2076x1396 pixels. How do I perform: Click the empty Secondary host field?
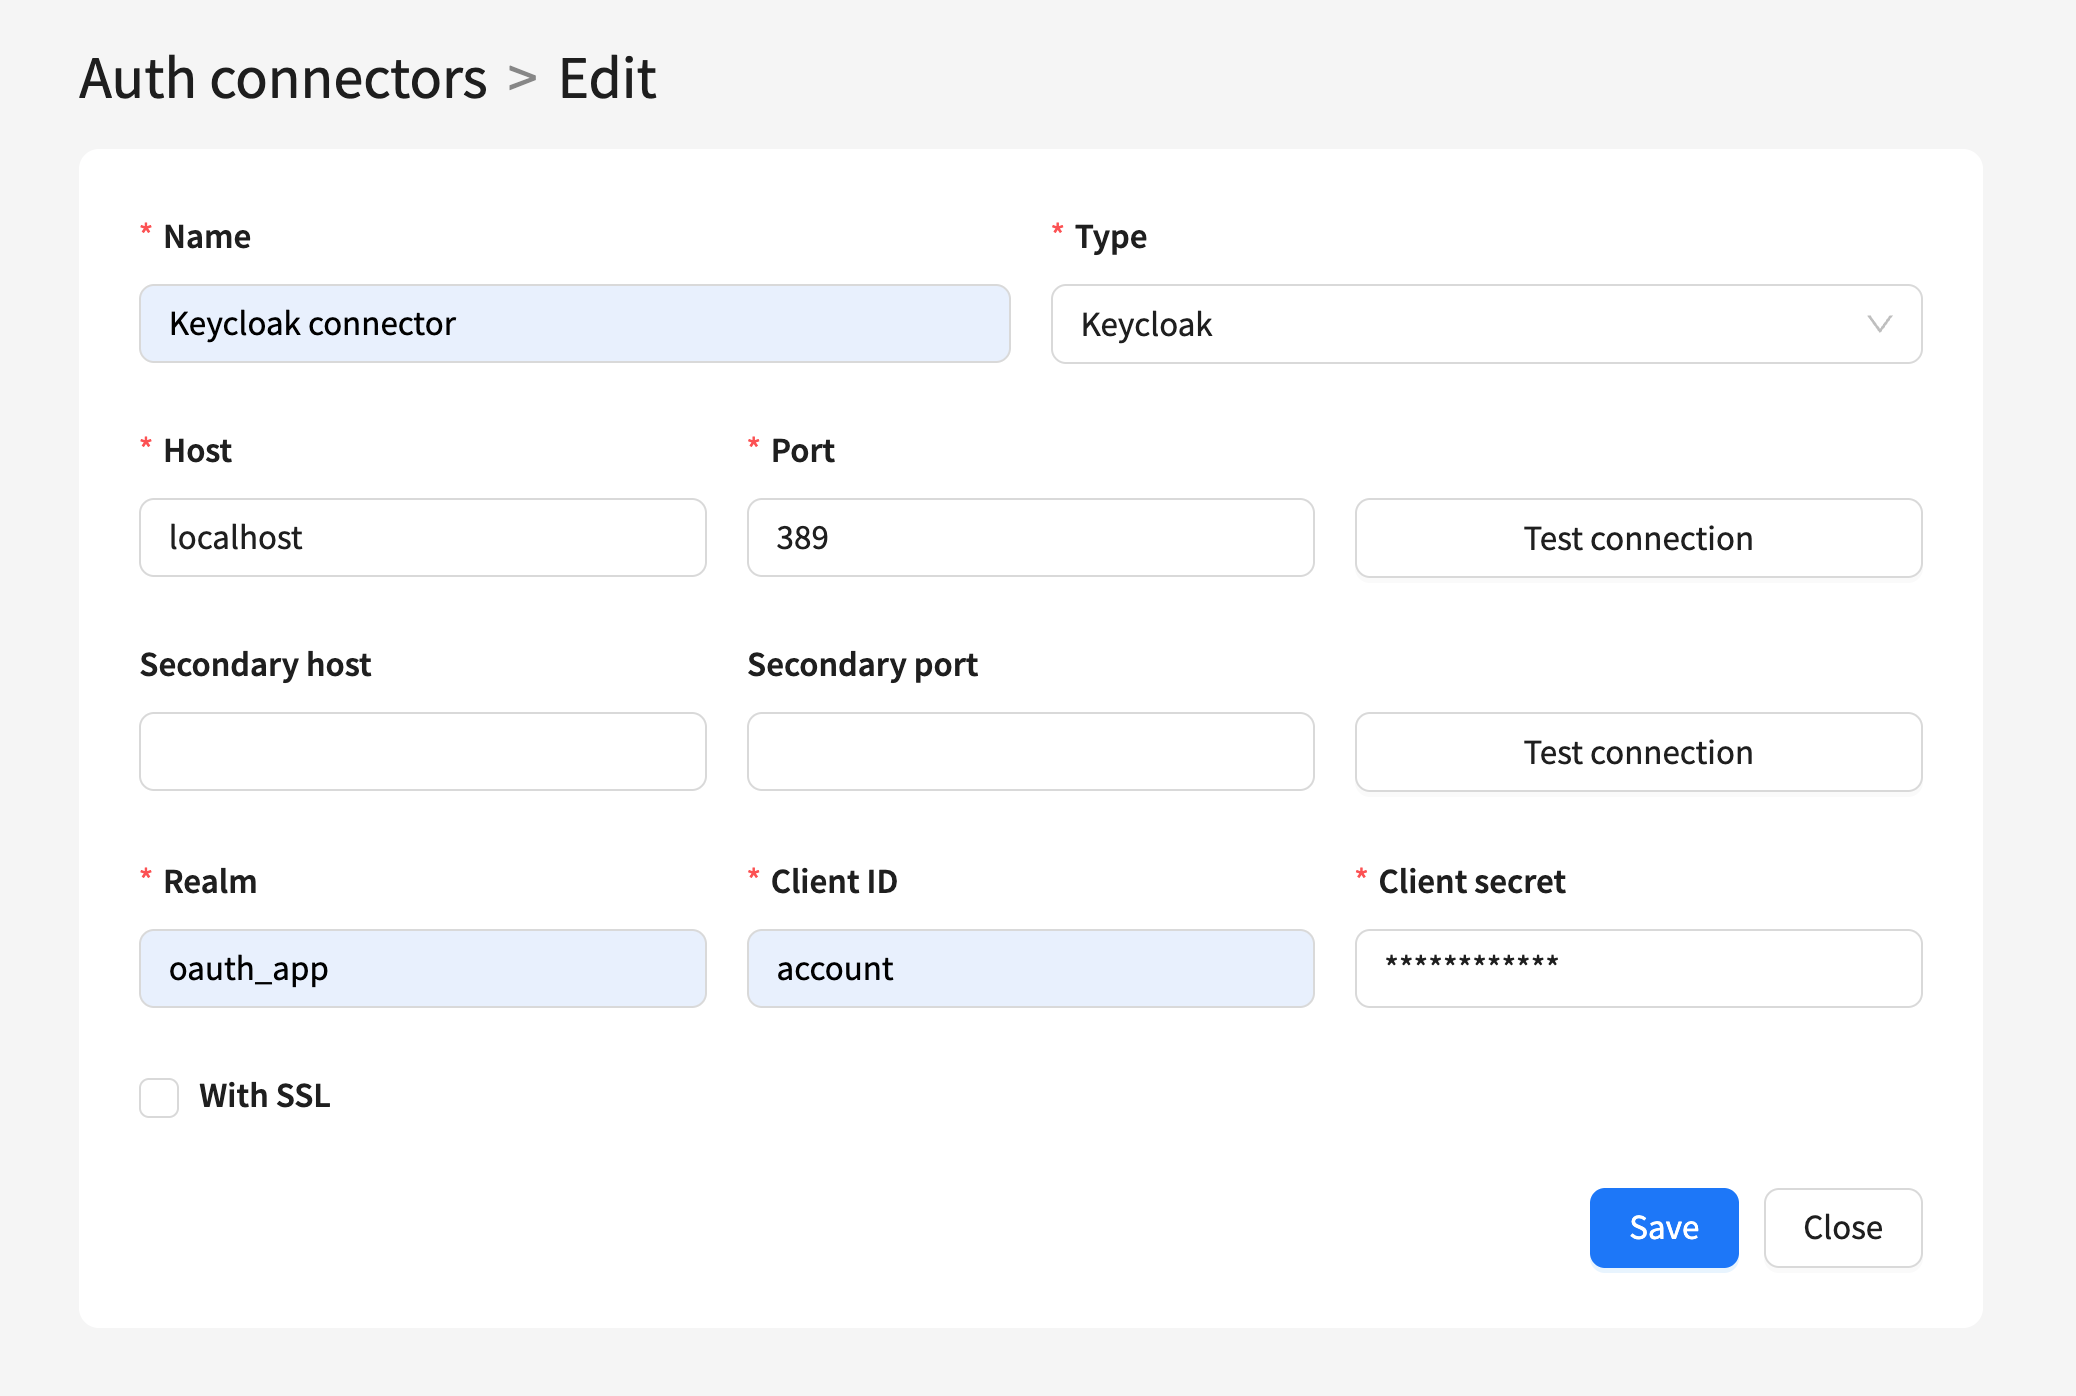tap(422, 752)
